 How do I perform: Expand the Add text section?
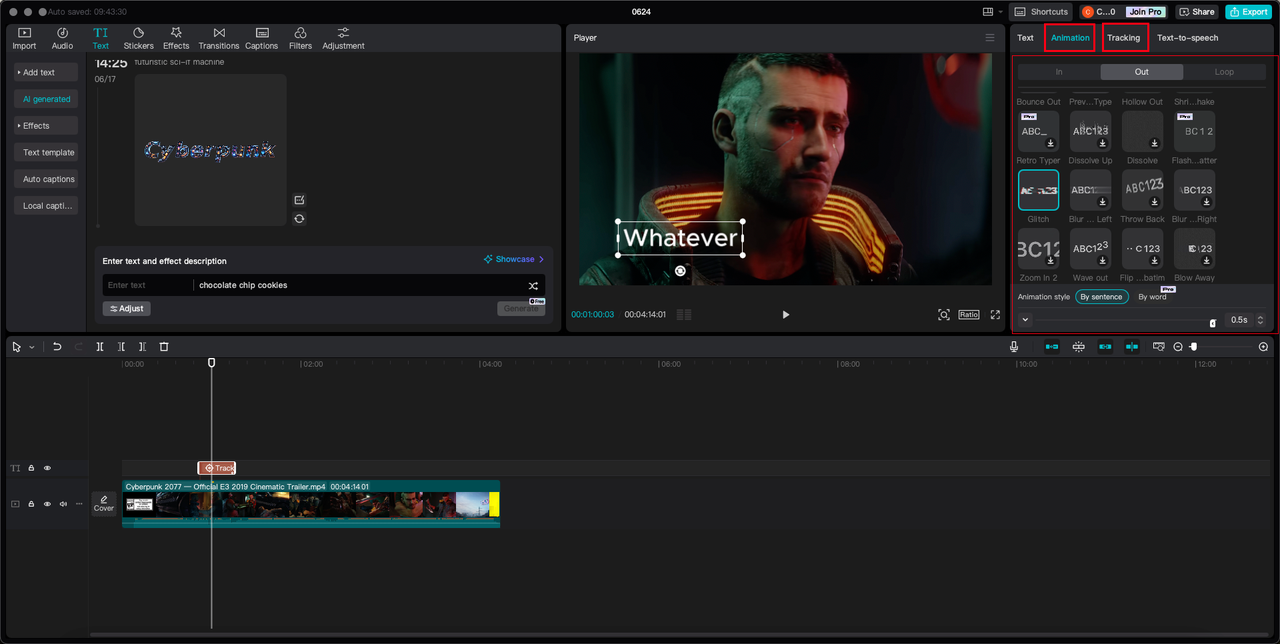(48, 72)
